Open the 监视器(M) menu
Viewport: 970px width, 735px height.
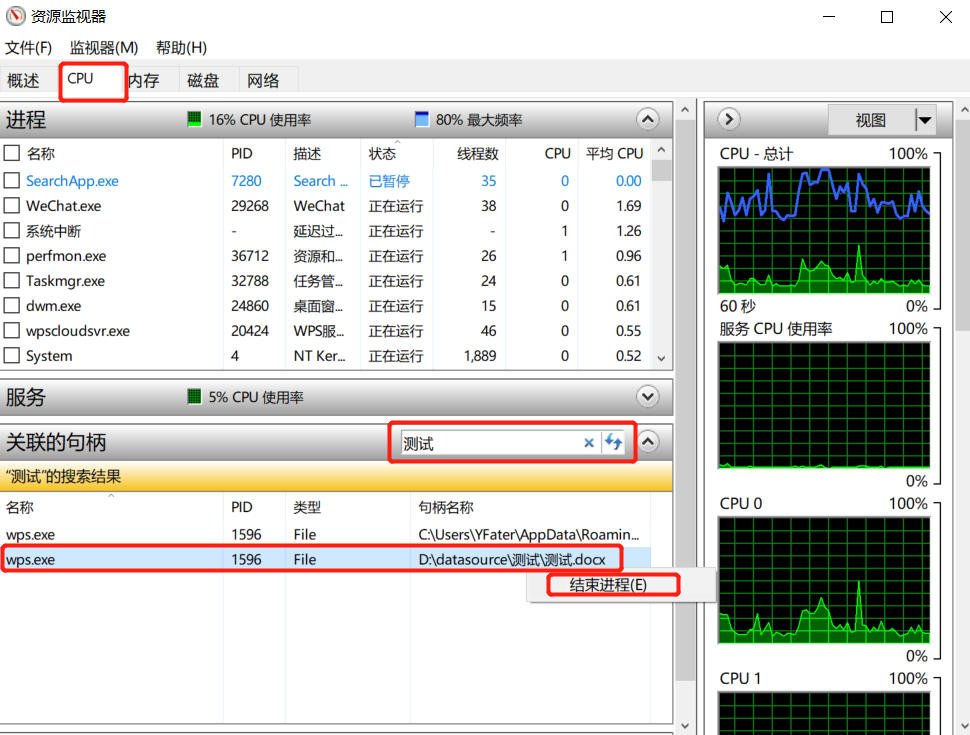coord(104,48)
